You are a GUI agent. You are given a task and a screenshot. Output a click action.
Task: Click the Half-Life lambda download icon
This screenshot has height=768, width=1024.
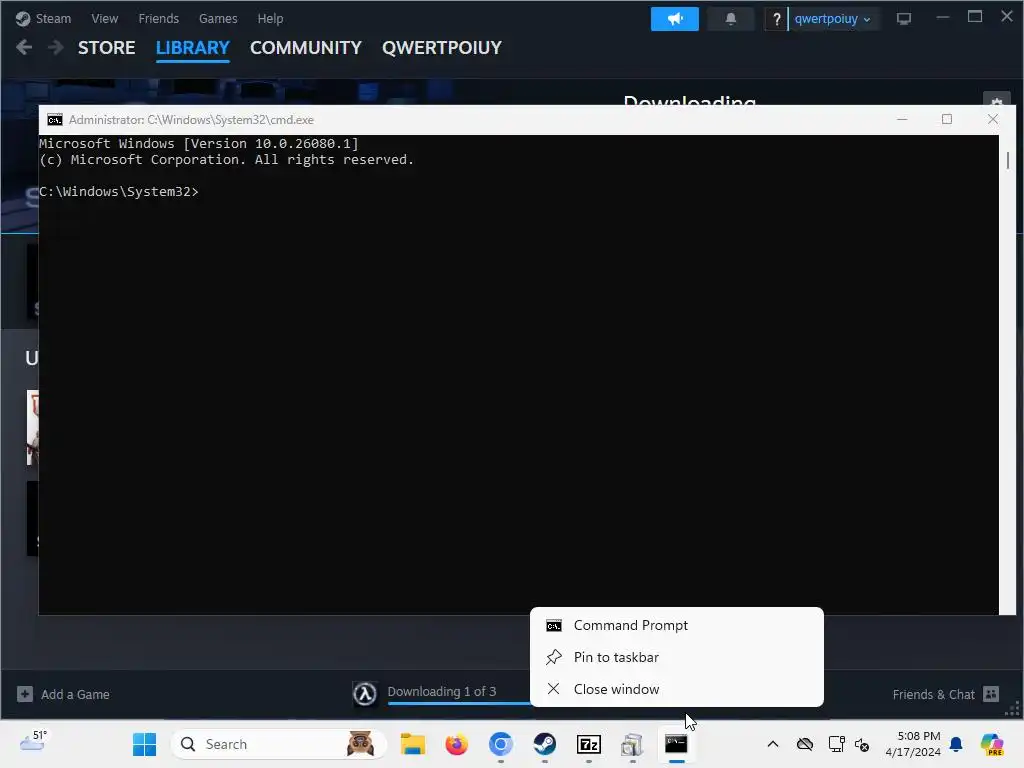point(365,694)
